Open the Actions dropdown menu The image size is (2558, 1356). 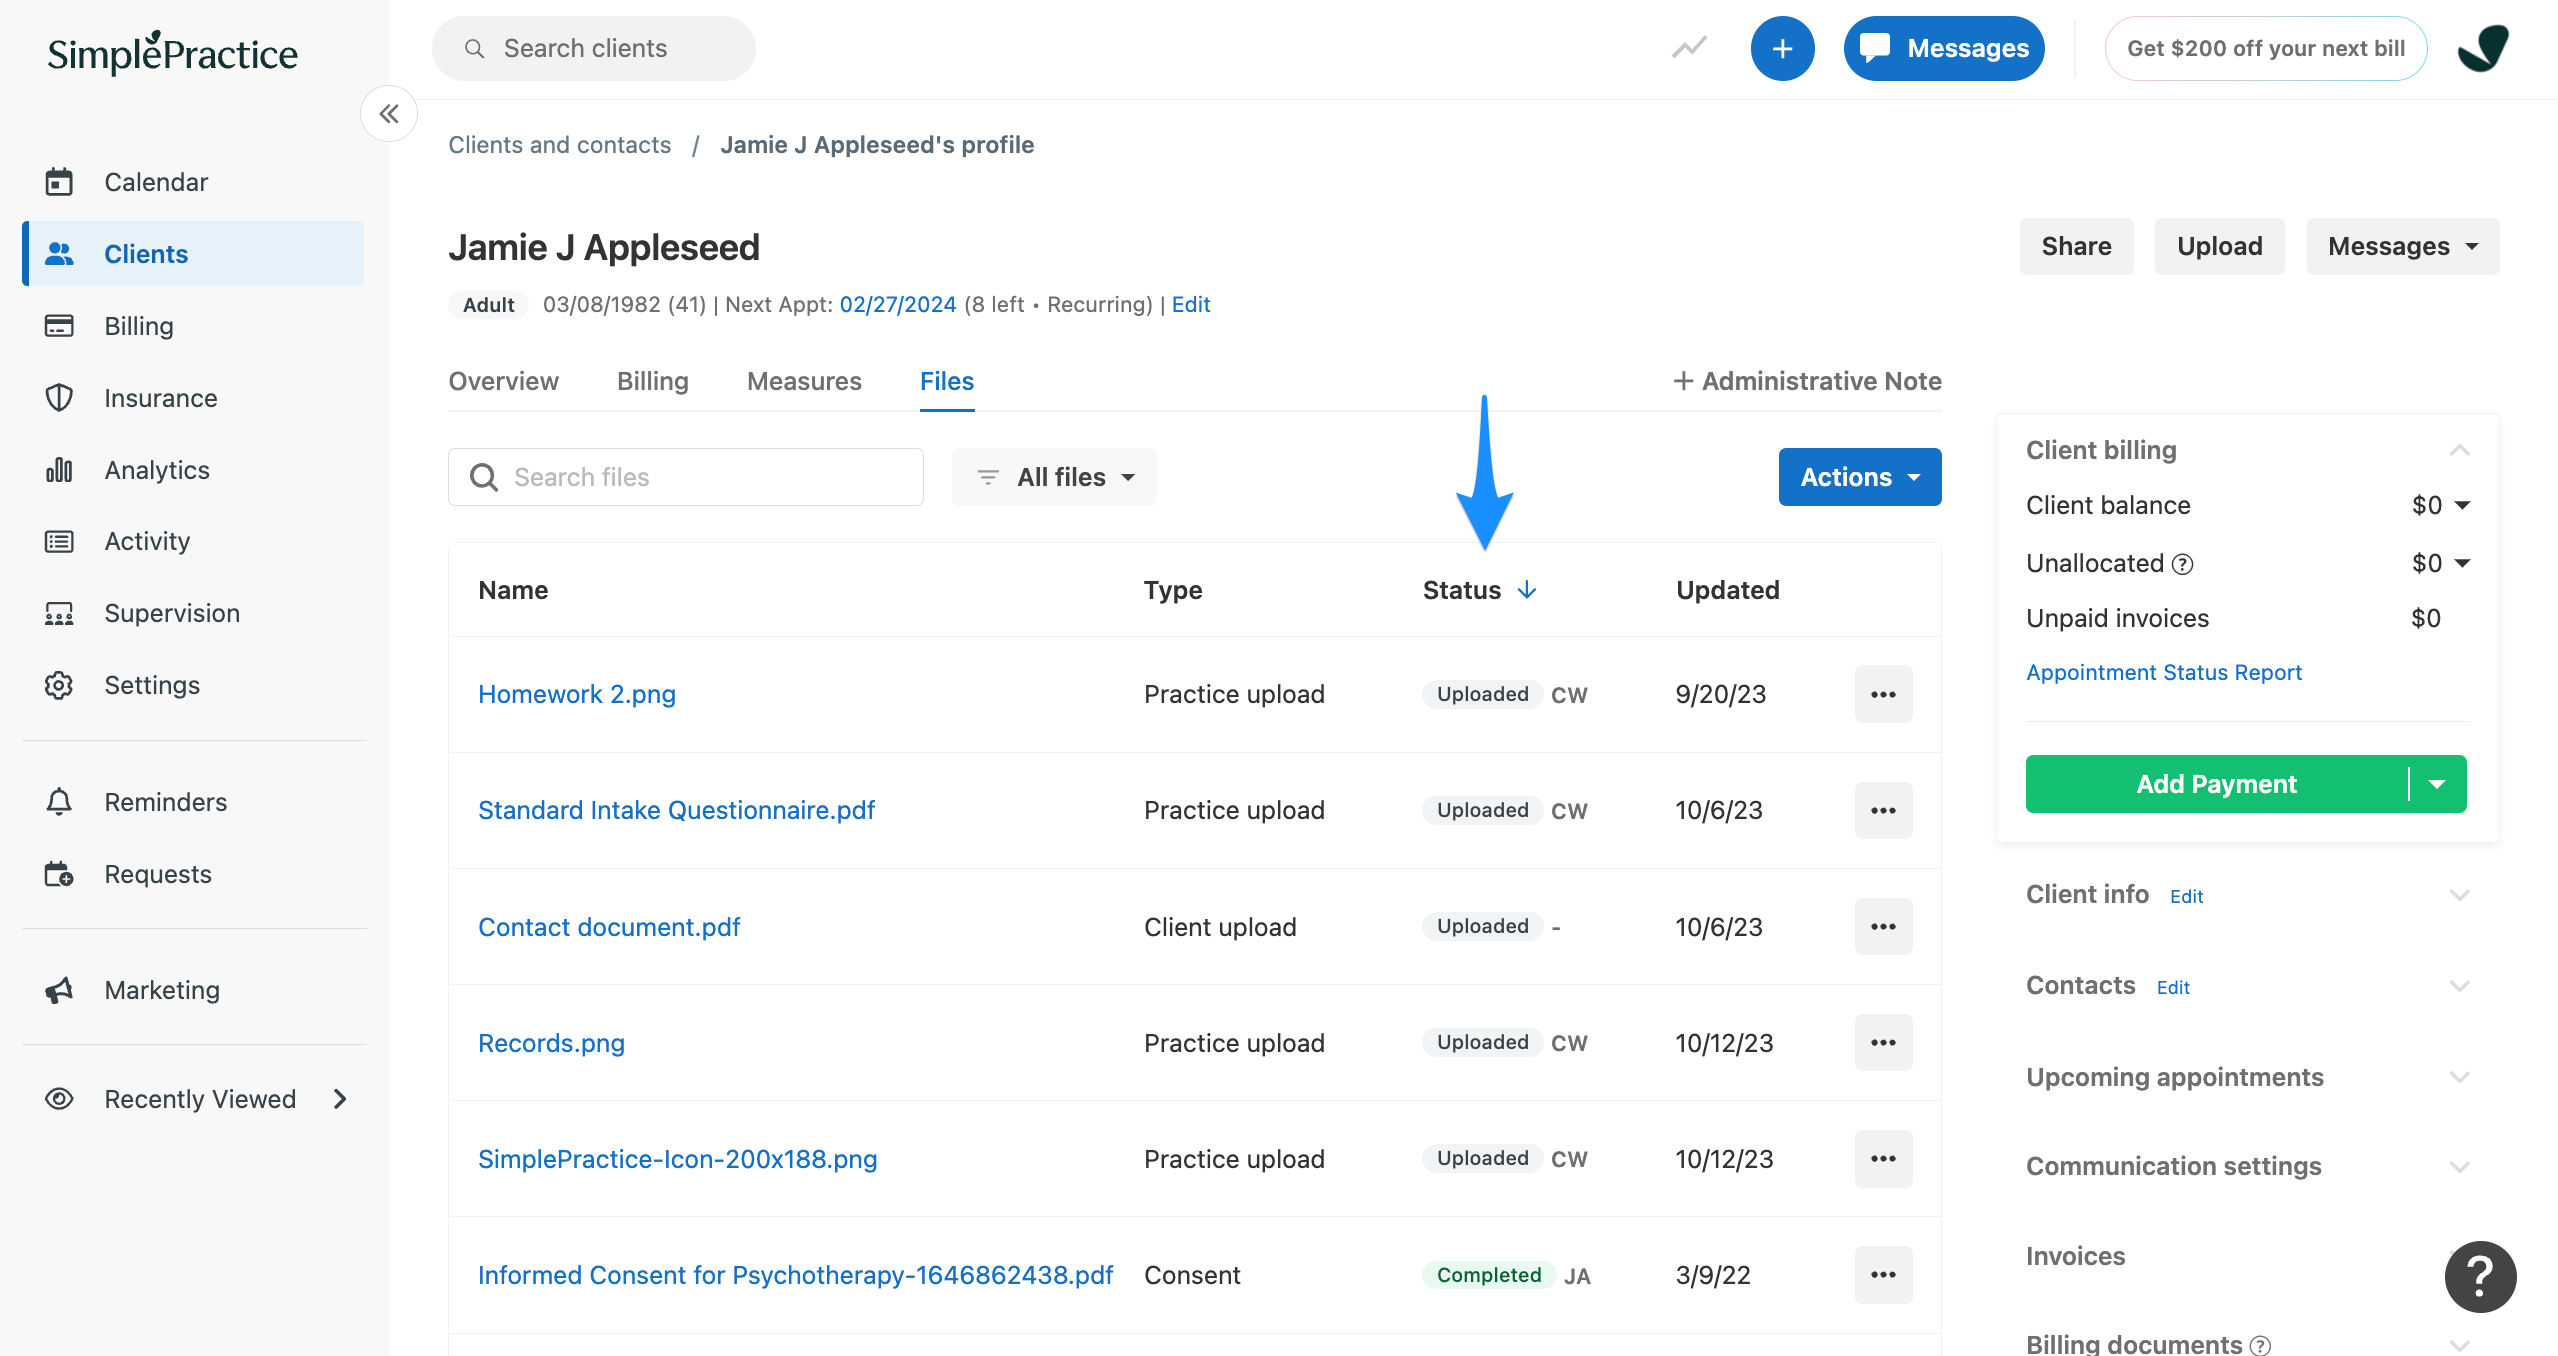tap(1859, 477)
